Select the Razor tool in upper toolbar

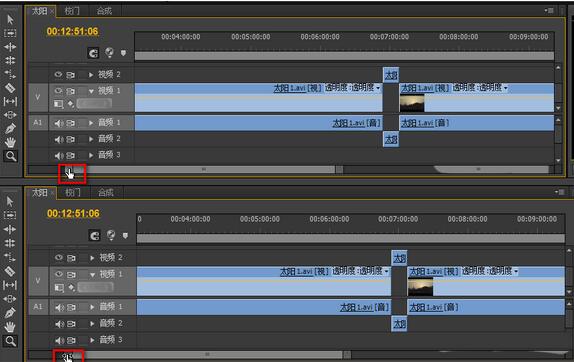pyautogui.click(x=10, y=88)
